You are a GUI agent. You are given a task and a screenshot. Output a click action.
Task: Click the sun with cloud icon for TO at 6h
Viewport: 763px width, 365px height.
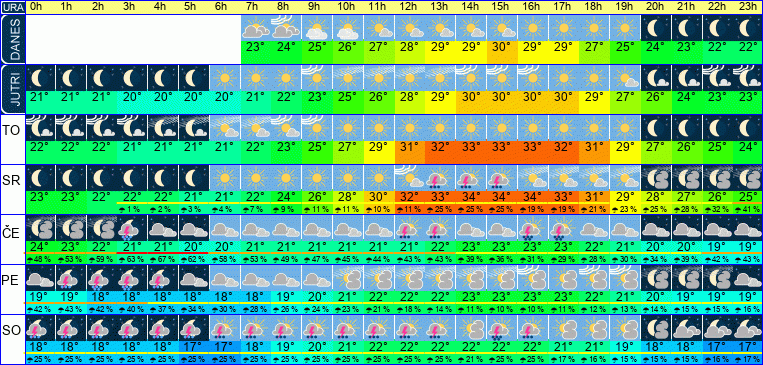[x=225, y=128]
